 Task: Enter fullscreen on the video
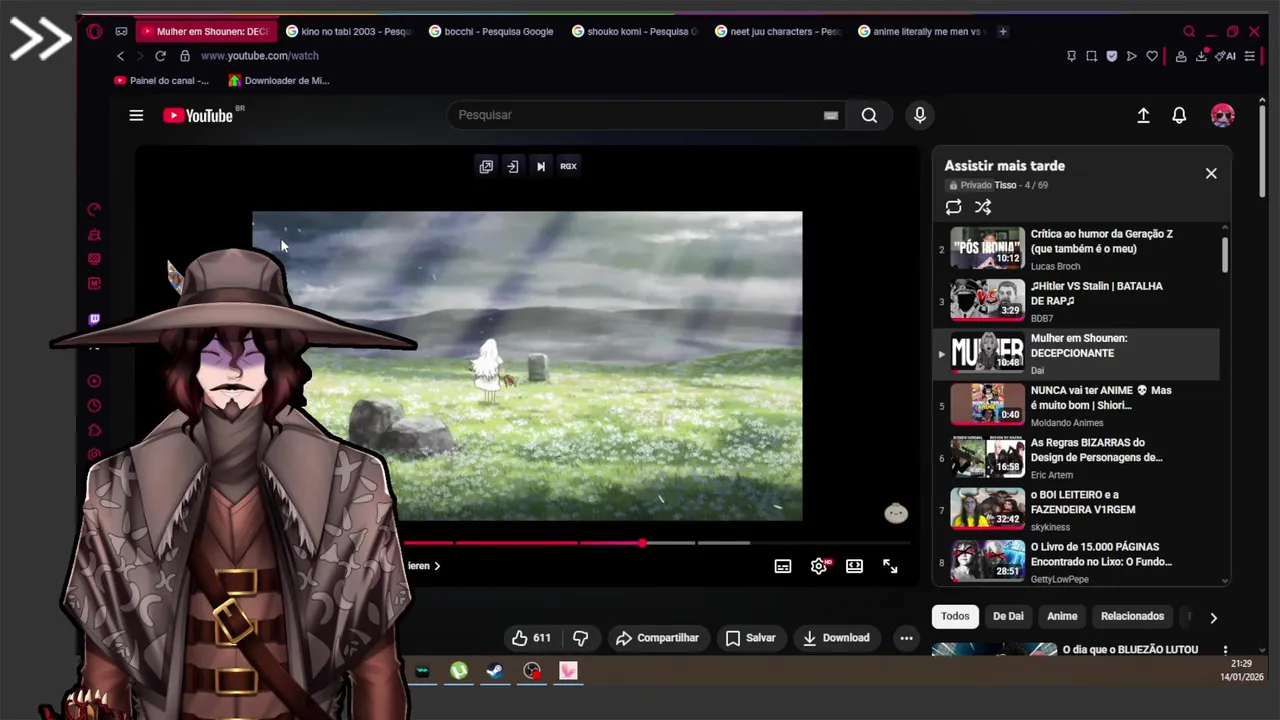point(890,566)
